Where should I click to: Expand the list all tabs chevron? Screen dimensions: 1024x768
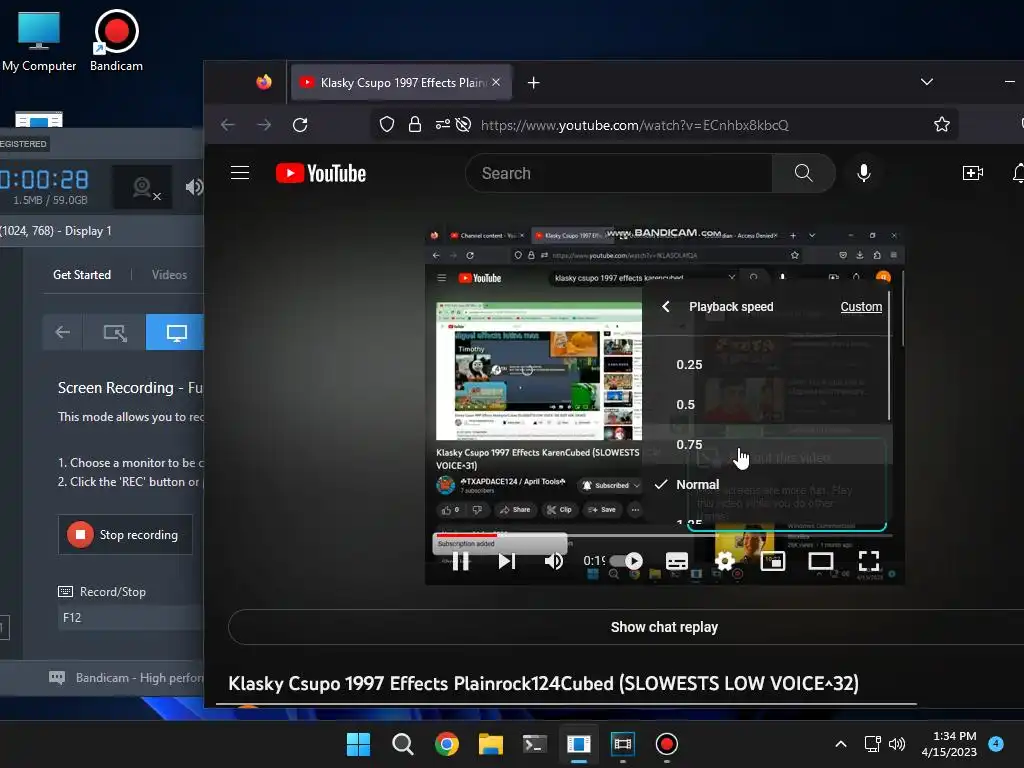(x=927, y=82)
